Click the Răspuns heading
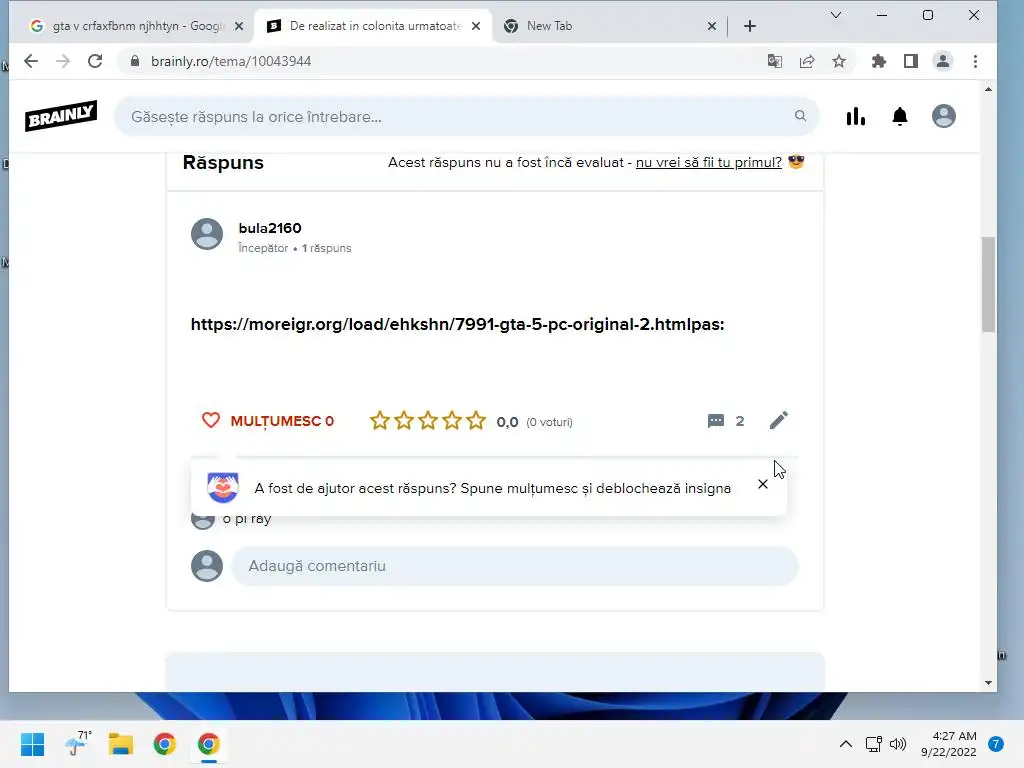This screenshot has height=768, width=1024. pos(223,163)
